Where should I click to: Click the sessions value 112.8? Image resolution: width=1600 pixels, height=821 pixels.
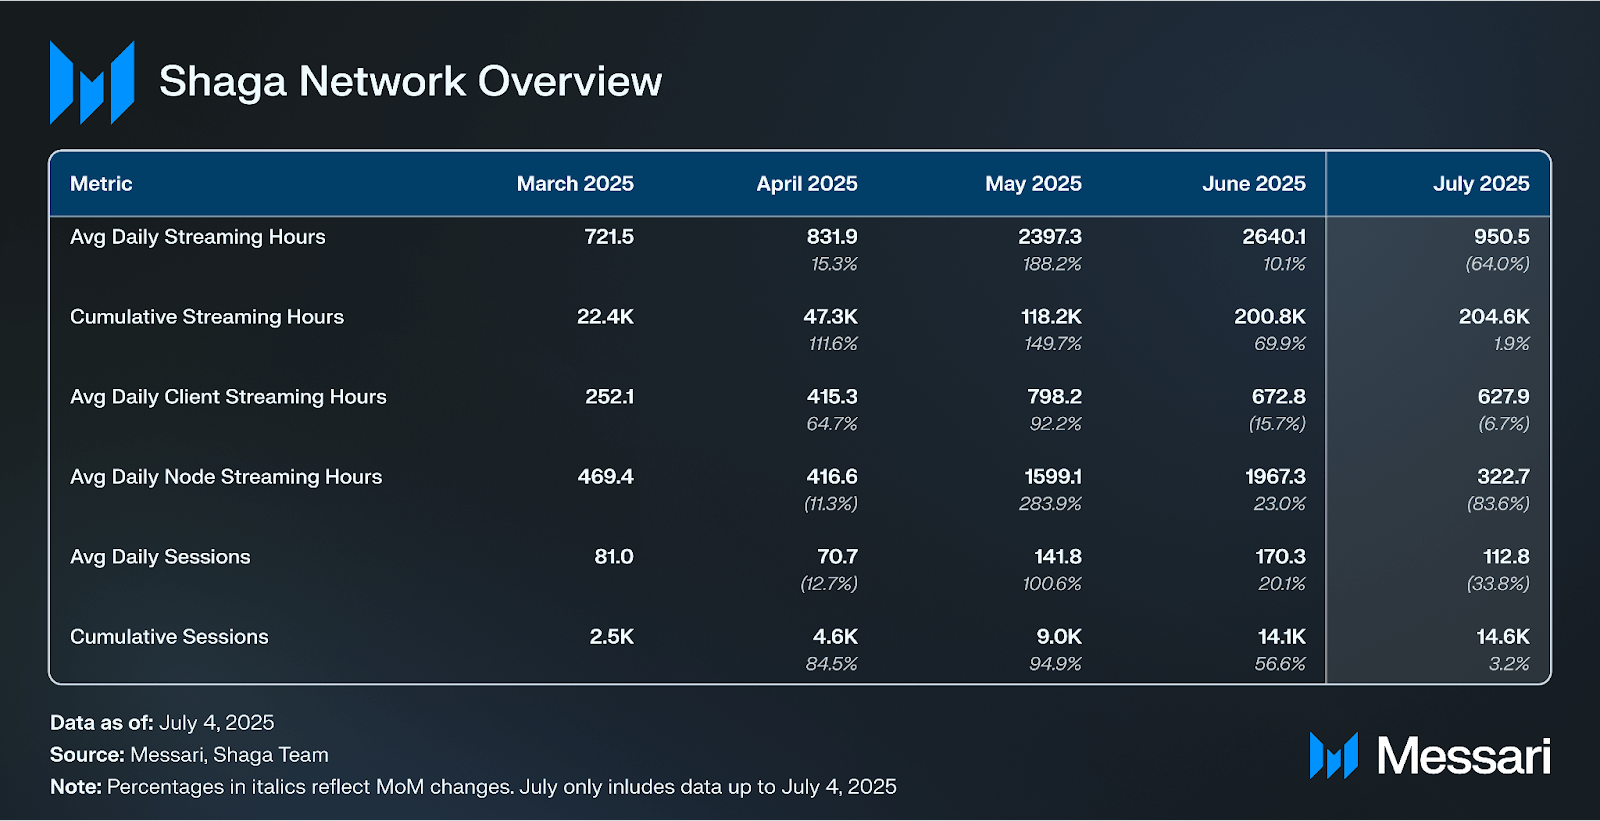pyautogui.click(x=1506, y=557)
